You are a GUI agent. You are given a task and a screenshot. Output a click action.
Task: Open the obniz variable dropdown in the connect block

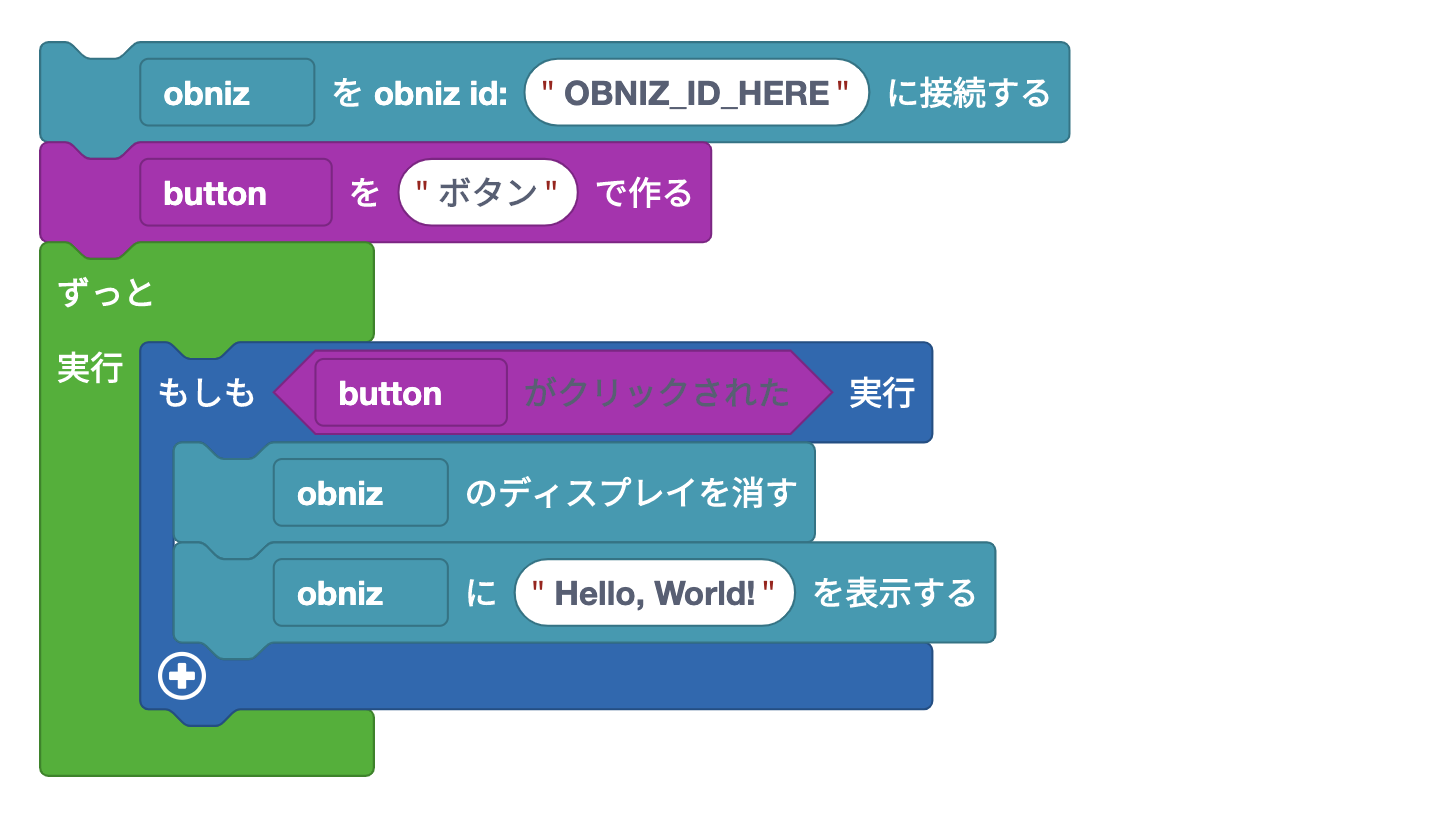point(226,93)
